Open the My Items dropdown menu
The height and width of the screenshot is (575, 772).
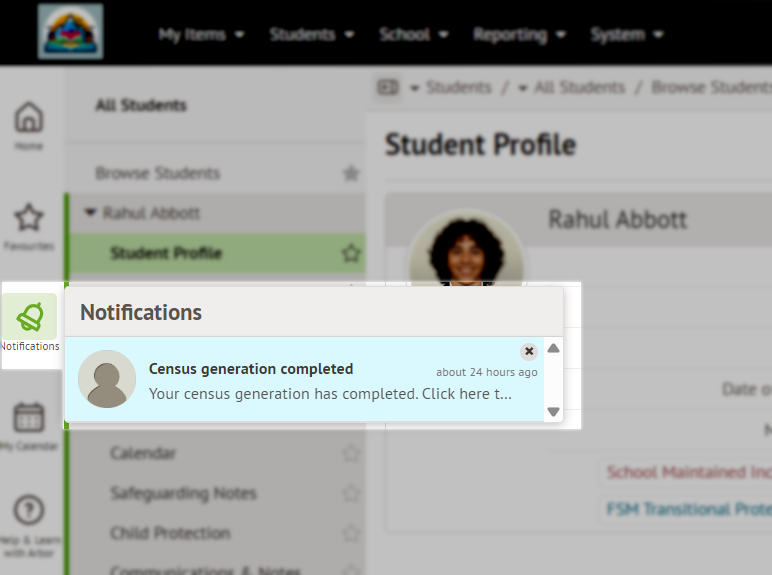[x=201, y=34]
